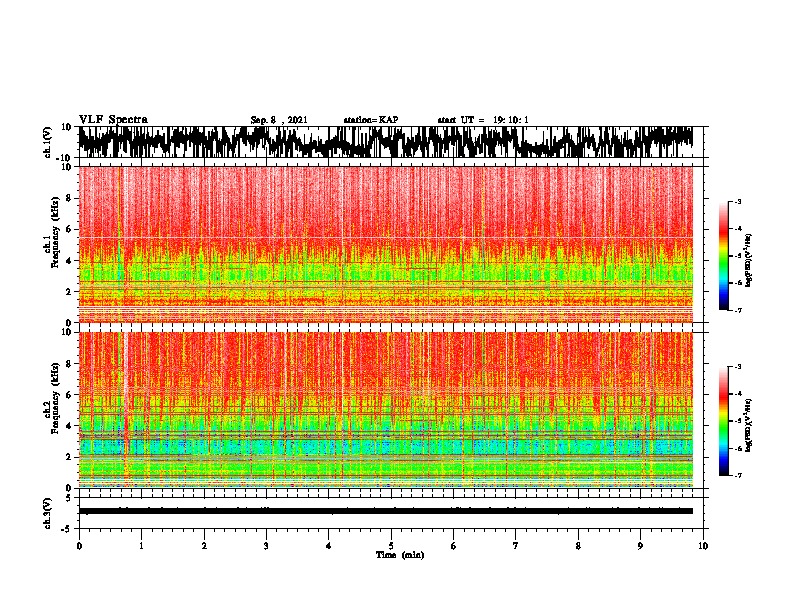
Task: Click the "Time (min)" axis label
Action: coord(400,555)
